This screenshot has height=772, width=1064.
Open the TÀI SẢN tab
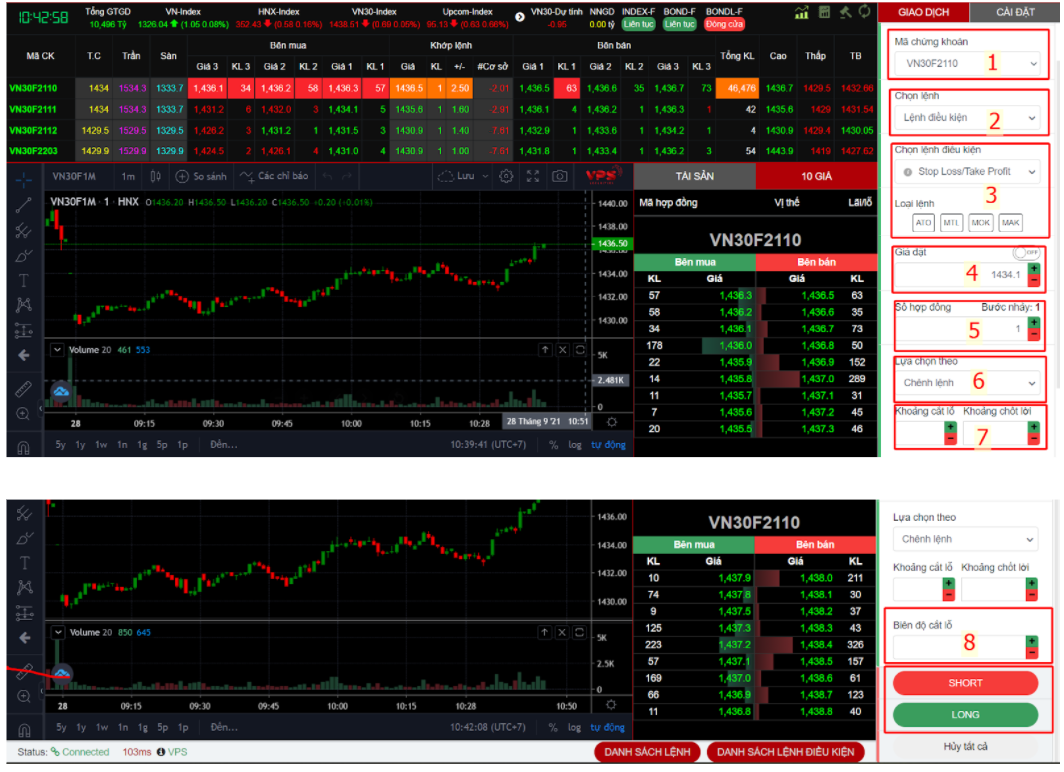(x=694, y=175)
